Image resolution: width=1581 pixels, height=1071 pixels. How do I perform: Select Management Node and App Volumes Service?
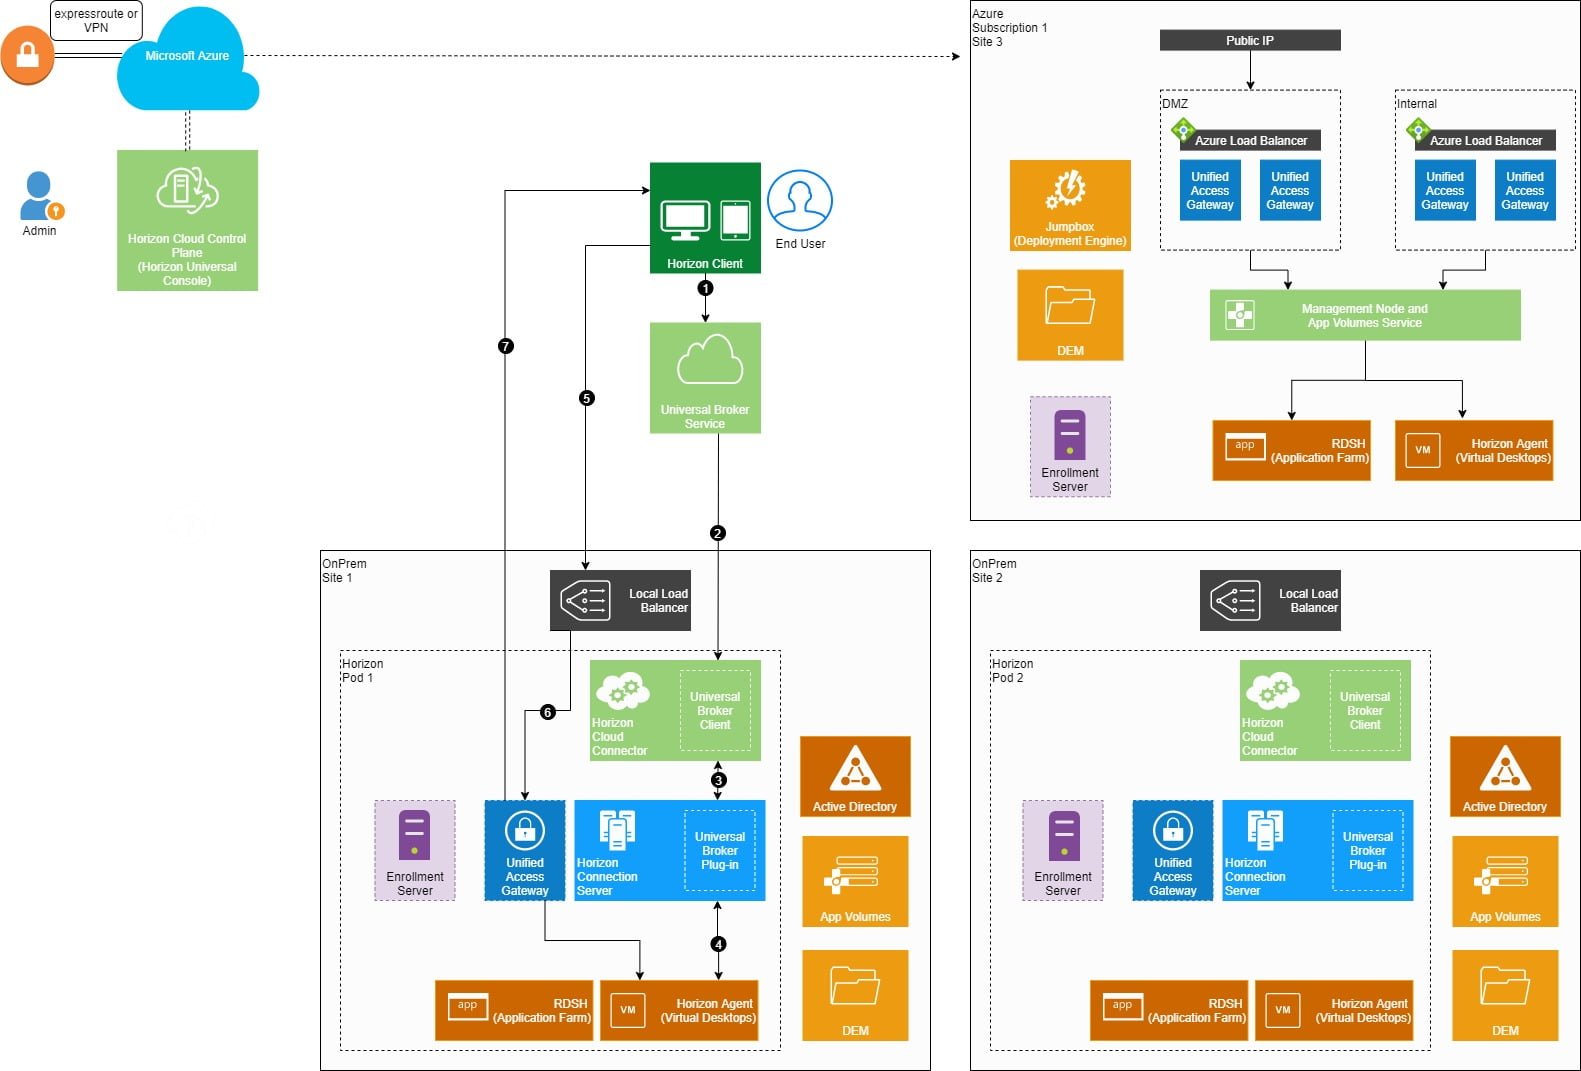pos(1365,315)
